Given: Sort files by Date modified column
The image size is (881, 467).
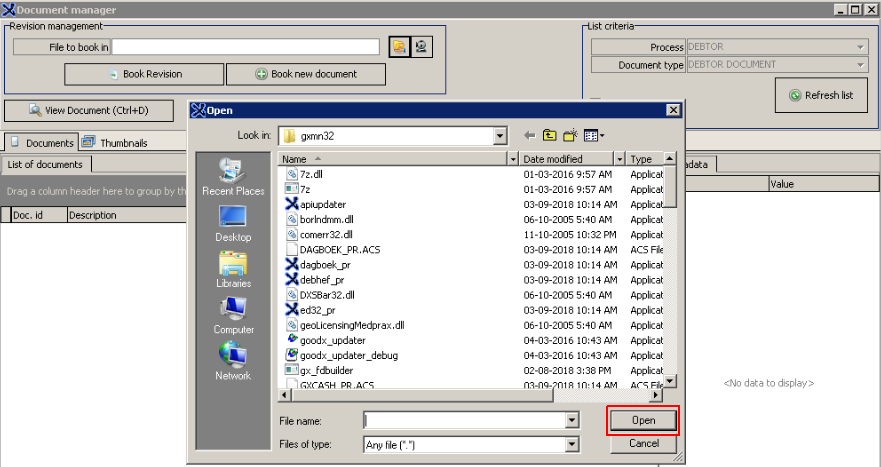Looking at the screenshot, I should 565,159.
